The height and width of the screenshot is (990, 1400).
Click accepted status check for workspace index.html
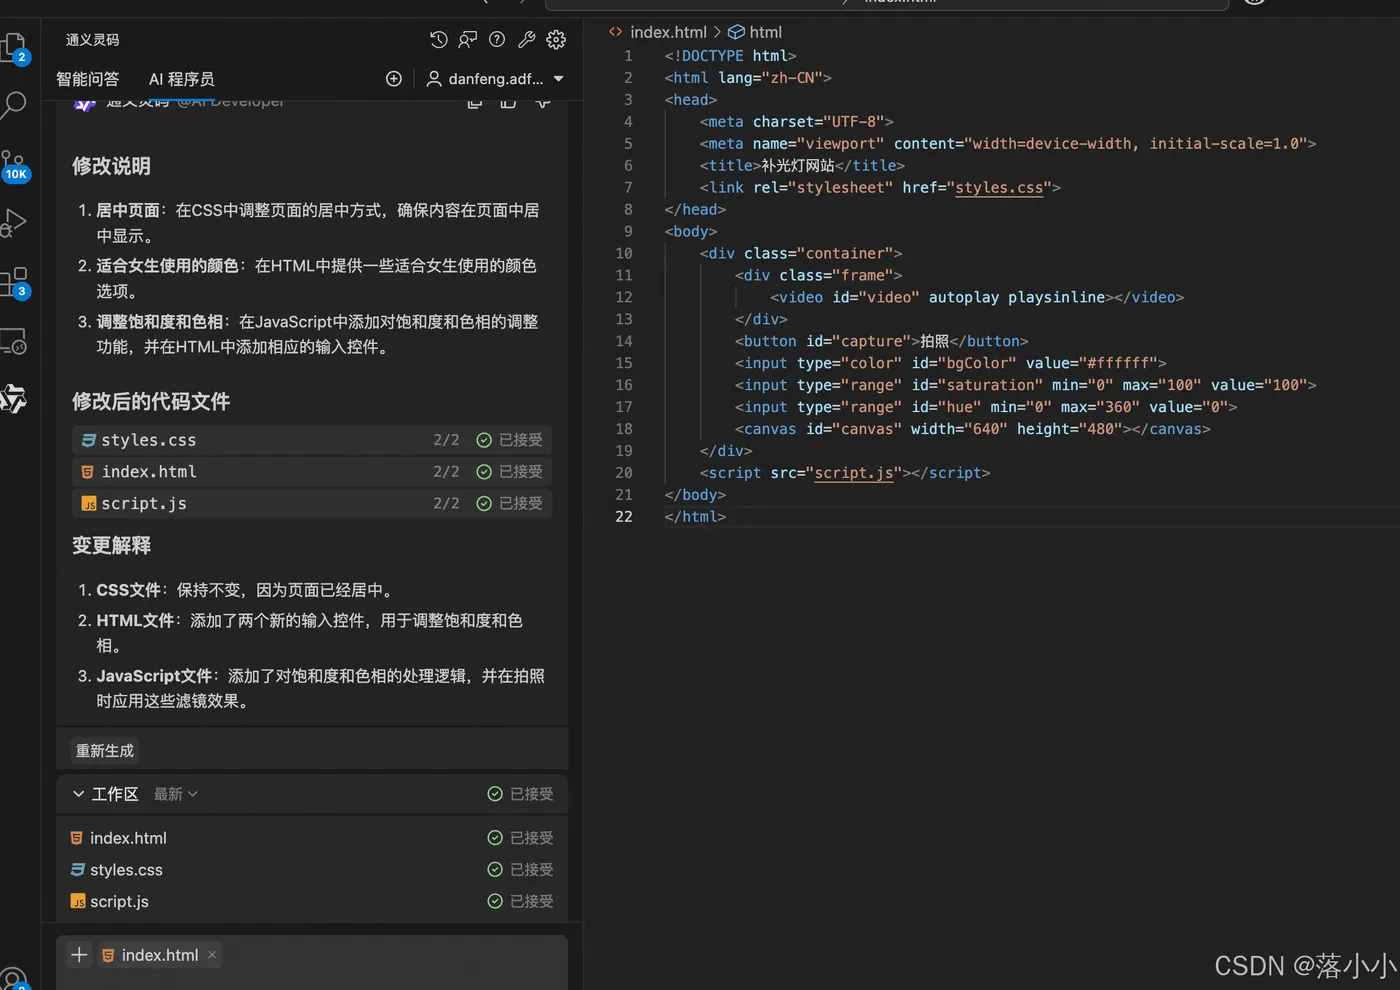495,838
